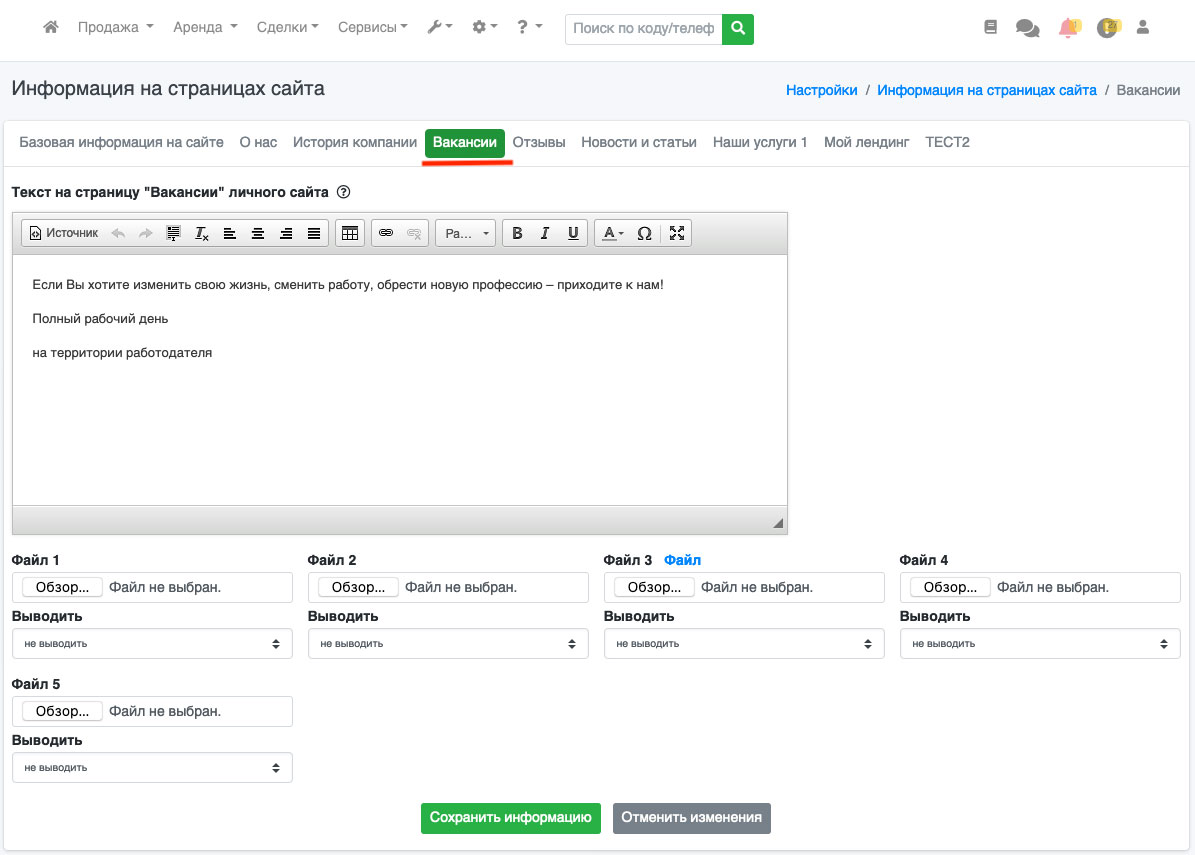Switch to the Отзывы tab
This screenshot has height=855, width=1195.
(x=539, y=142)
